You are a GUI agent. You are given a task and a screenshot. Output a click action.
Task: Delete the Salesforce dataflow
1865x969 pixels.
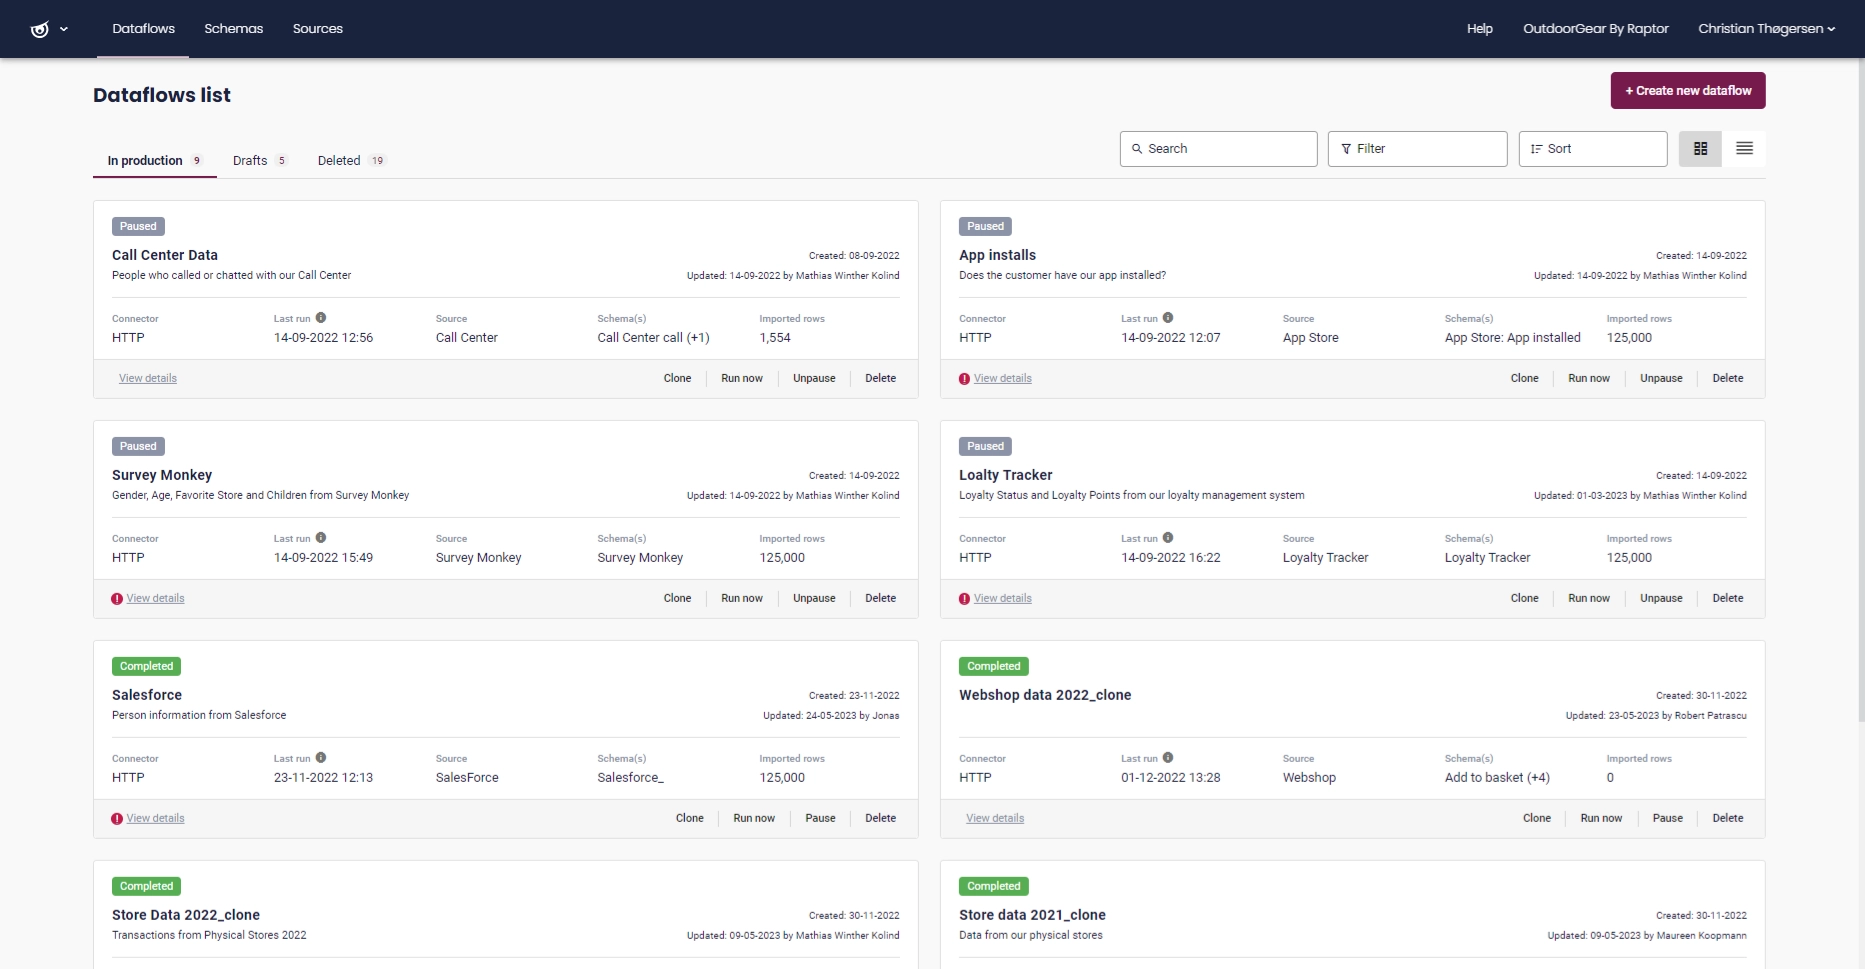click(880, 819)
